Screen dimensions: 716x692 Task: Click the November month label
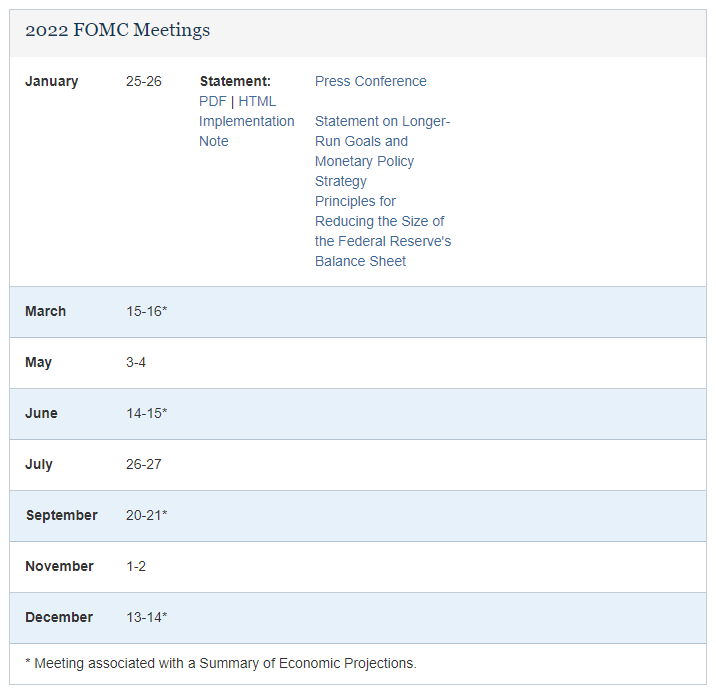pos(59,566)
